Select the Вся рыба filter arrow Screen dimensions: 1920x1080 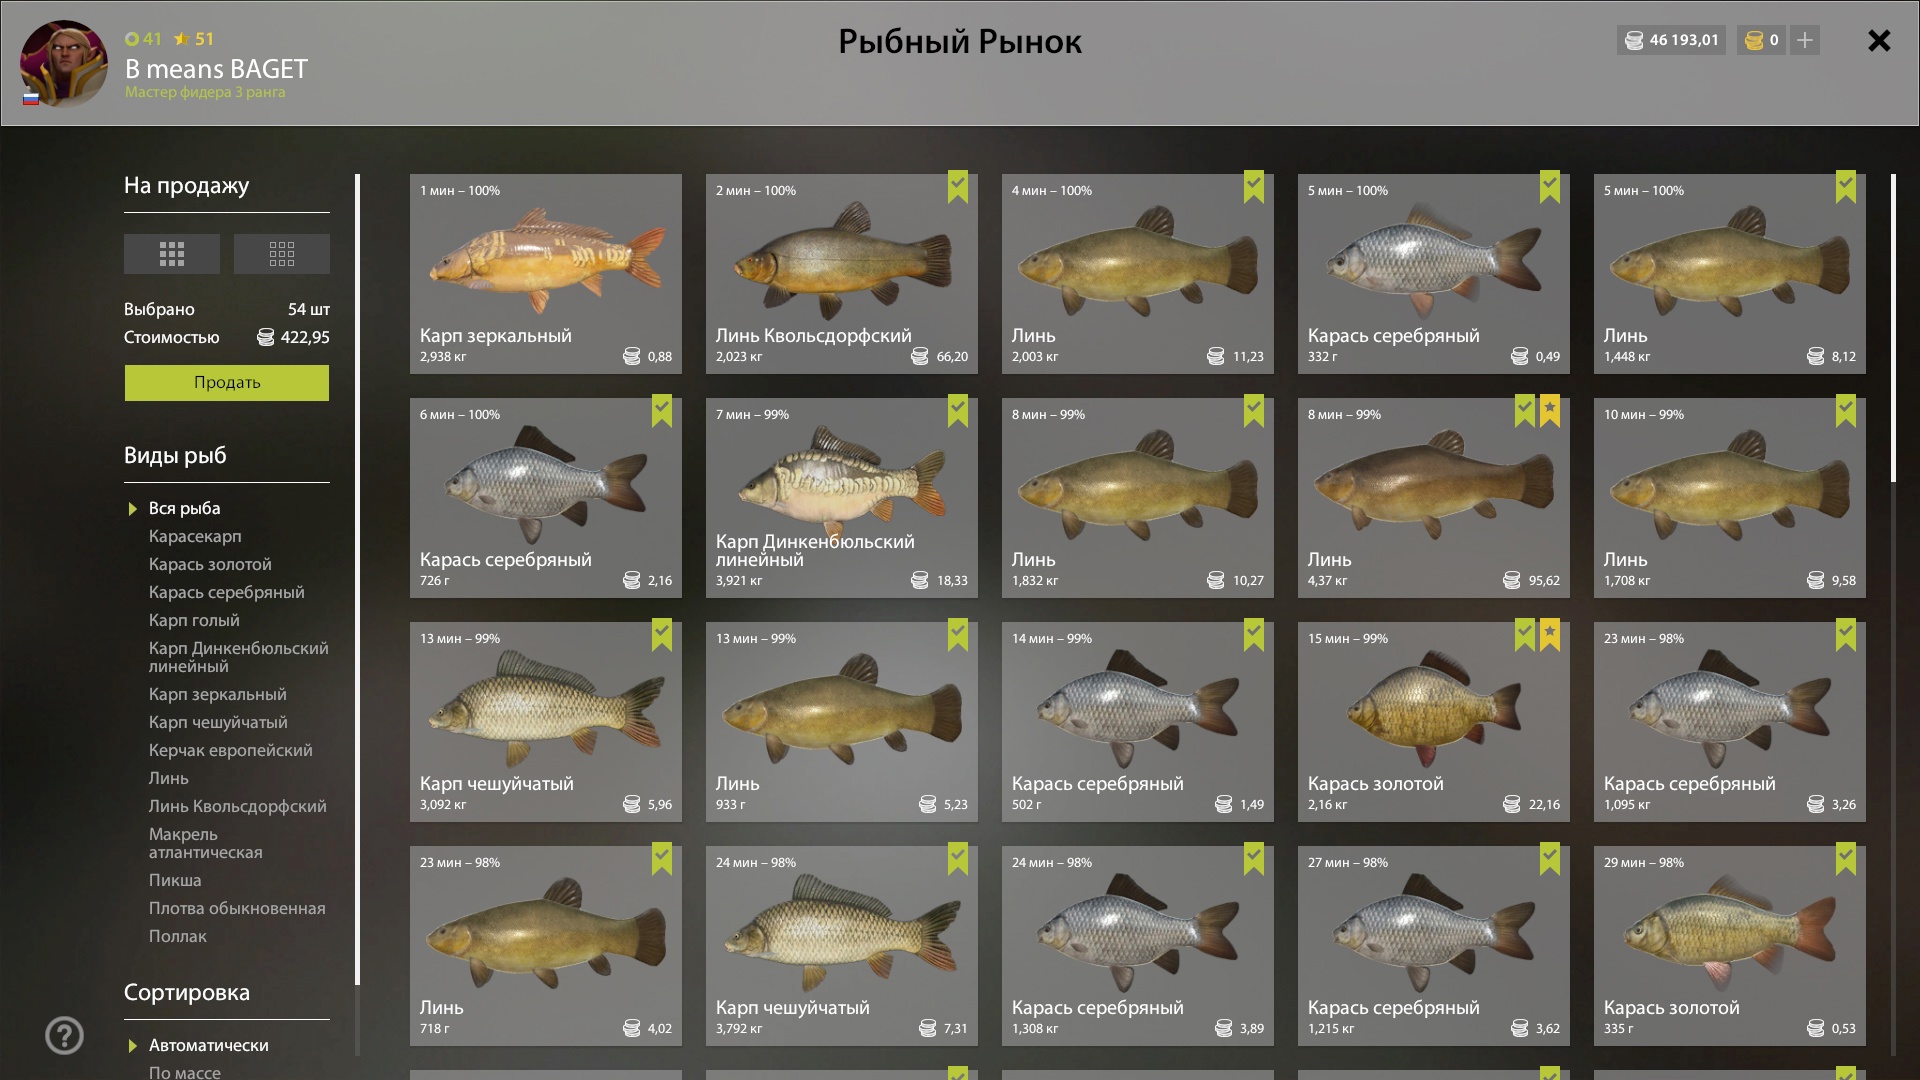(x=133, y=509)
